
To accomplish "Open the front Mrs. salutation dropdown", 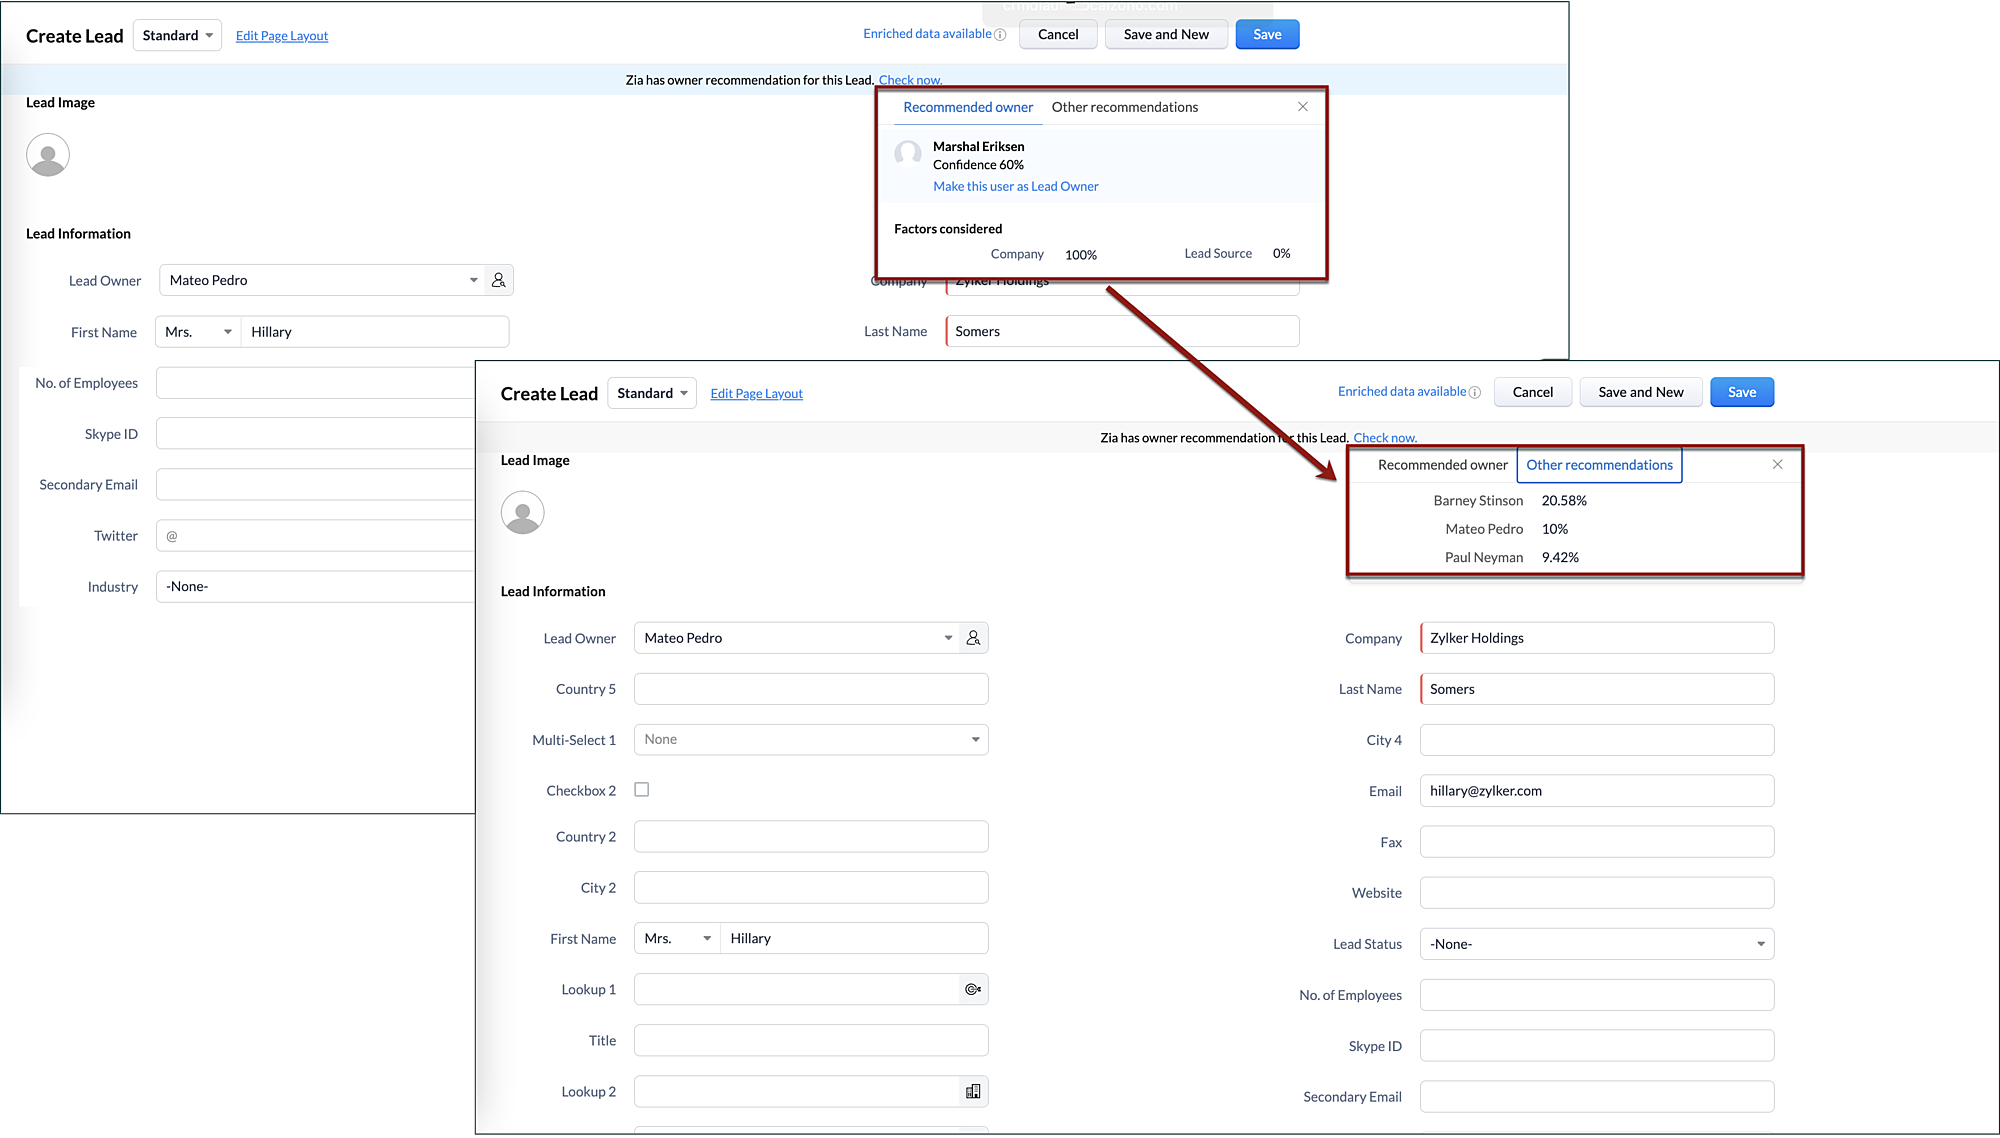I will pyautogui.click(x=677, y=938).
